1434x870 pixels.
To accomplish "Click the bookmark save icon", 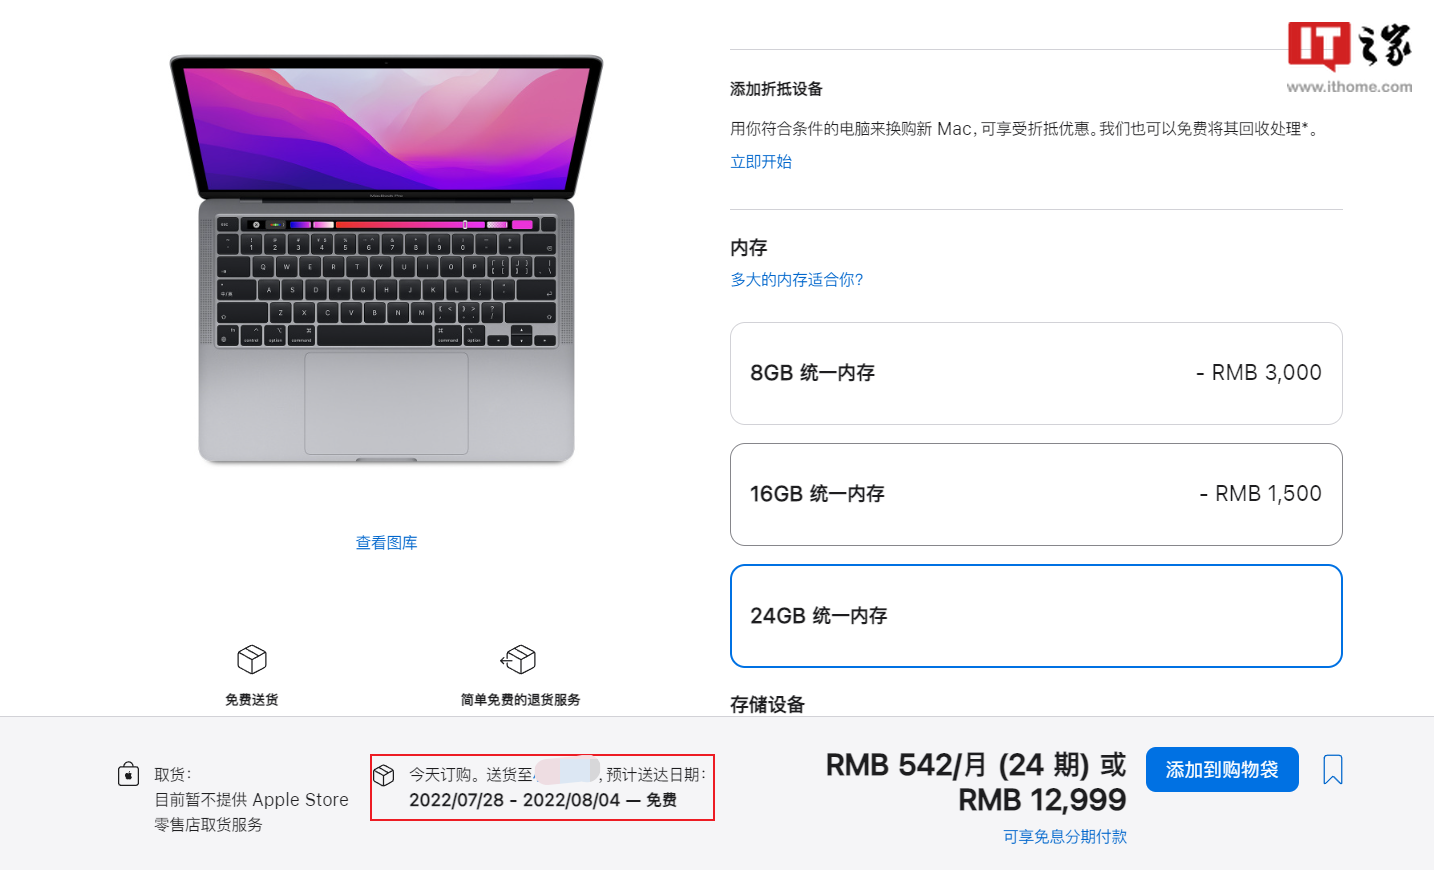I will pyautogui.click(x=1332, y=770).
